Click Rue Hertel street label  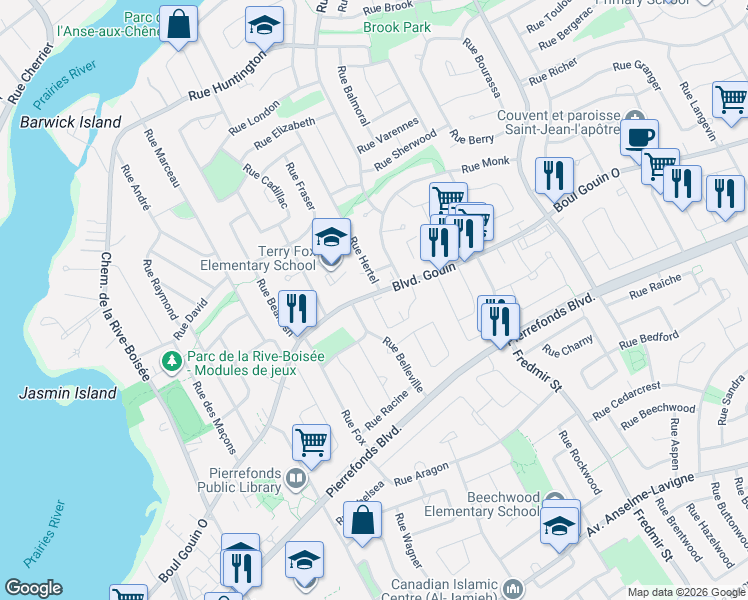pyautogui.click(x=365, y=259)
